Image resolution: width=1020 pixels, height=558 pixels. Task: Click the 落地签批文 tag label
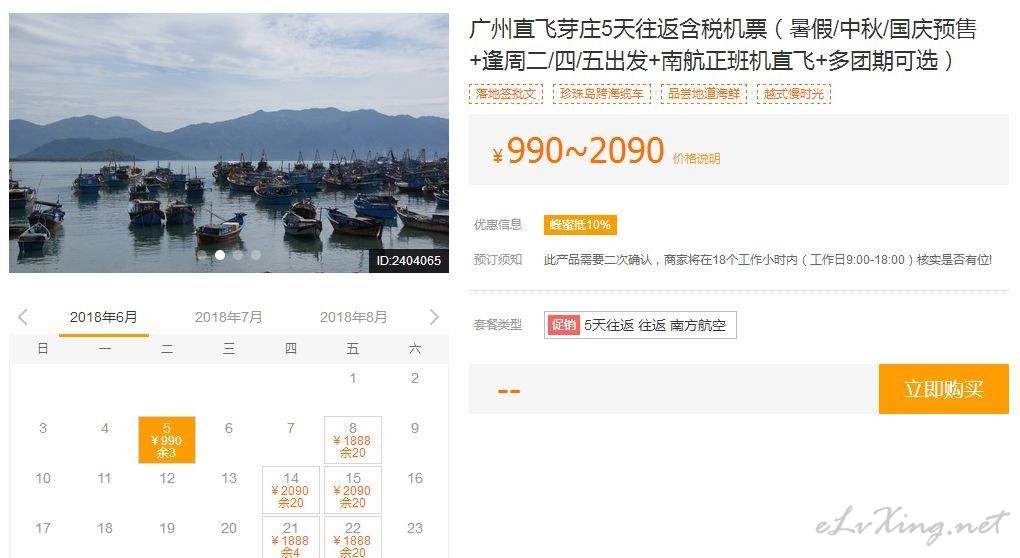(x=505, y=94)
